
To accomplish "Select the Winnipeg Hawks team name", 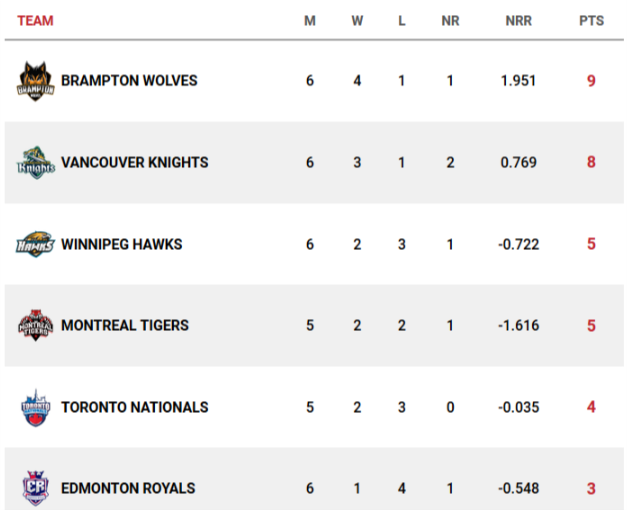I will tap(121, 244).
